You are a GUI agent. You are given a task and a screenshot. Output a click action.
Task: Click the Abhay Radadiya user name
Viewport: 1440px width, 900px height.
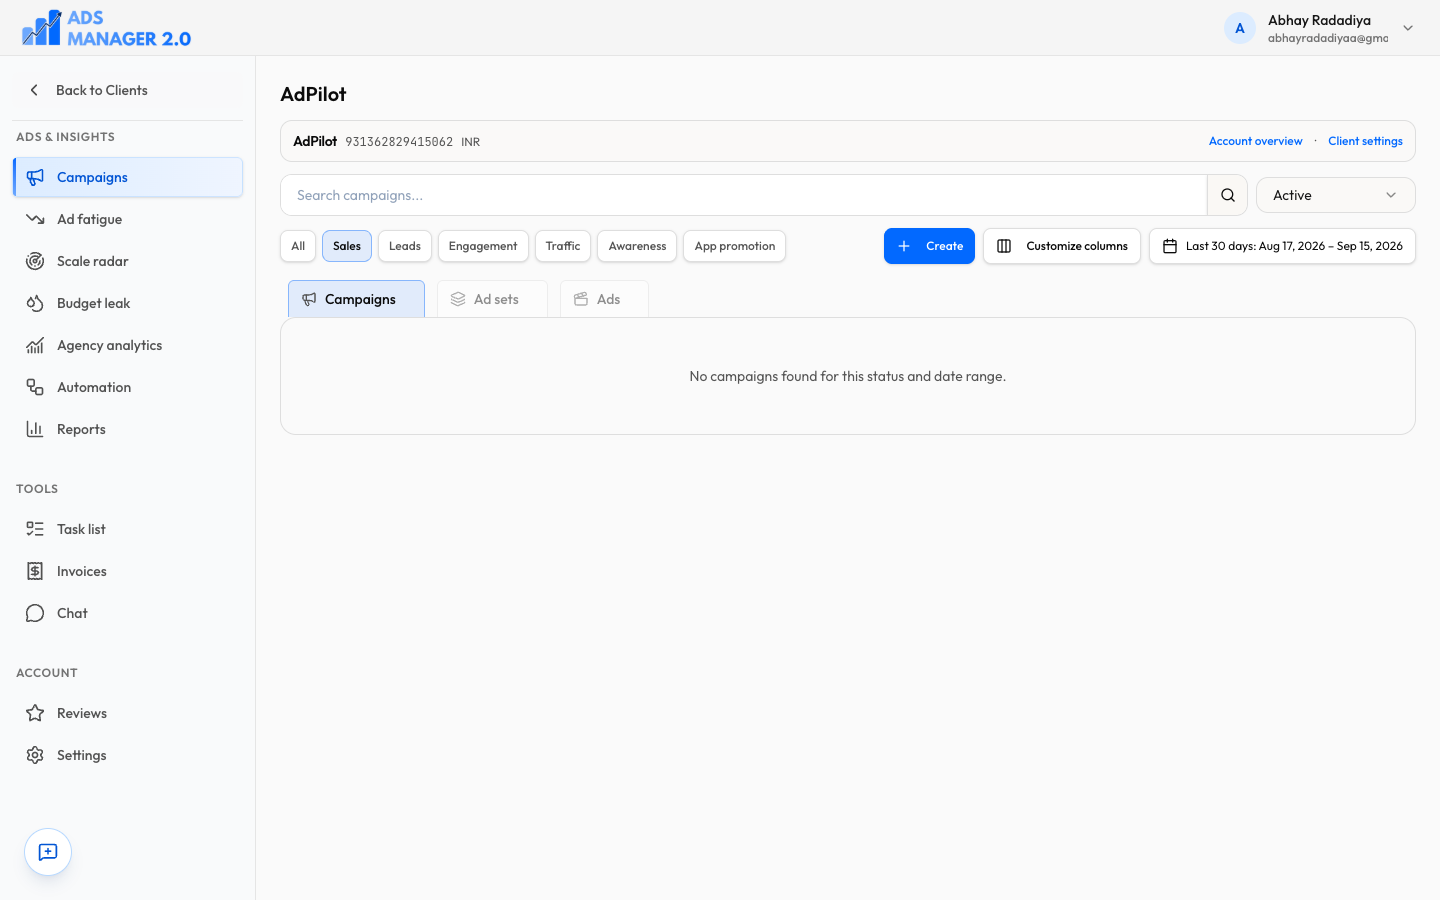(x=1319, y=20)
